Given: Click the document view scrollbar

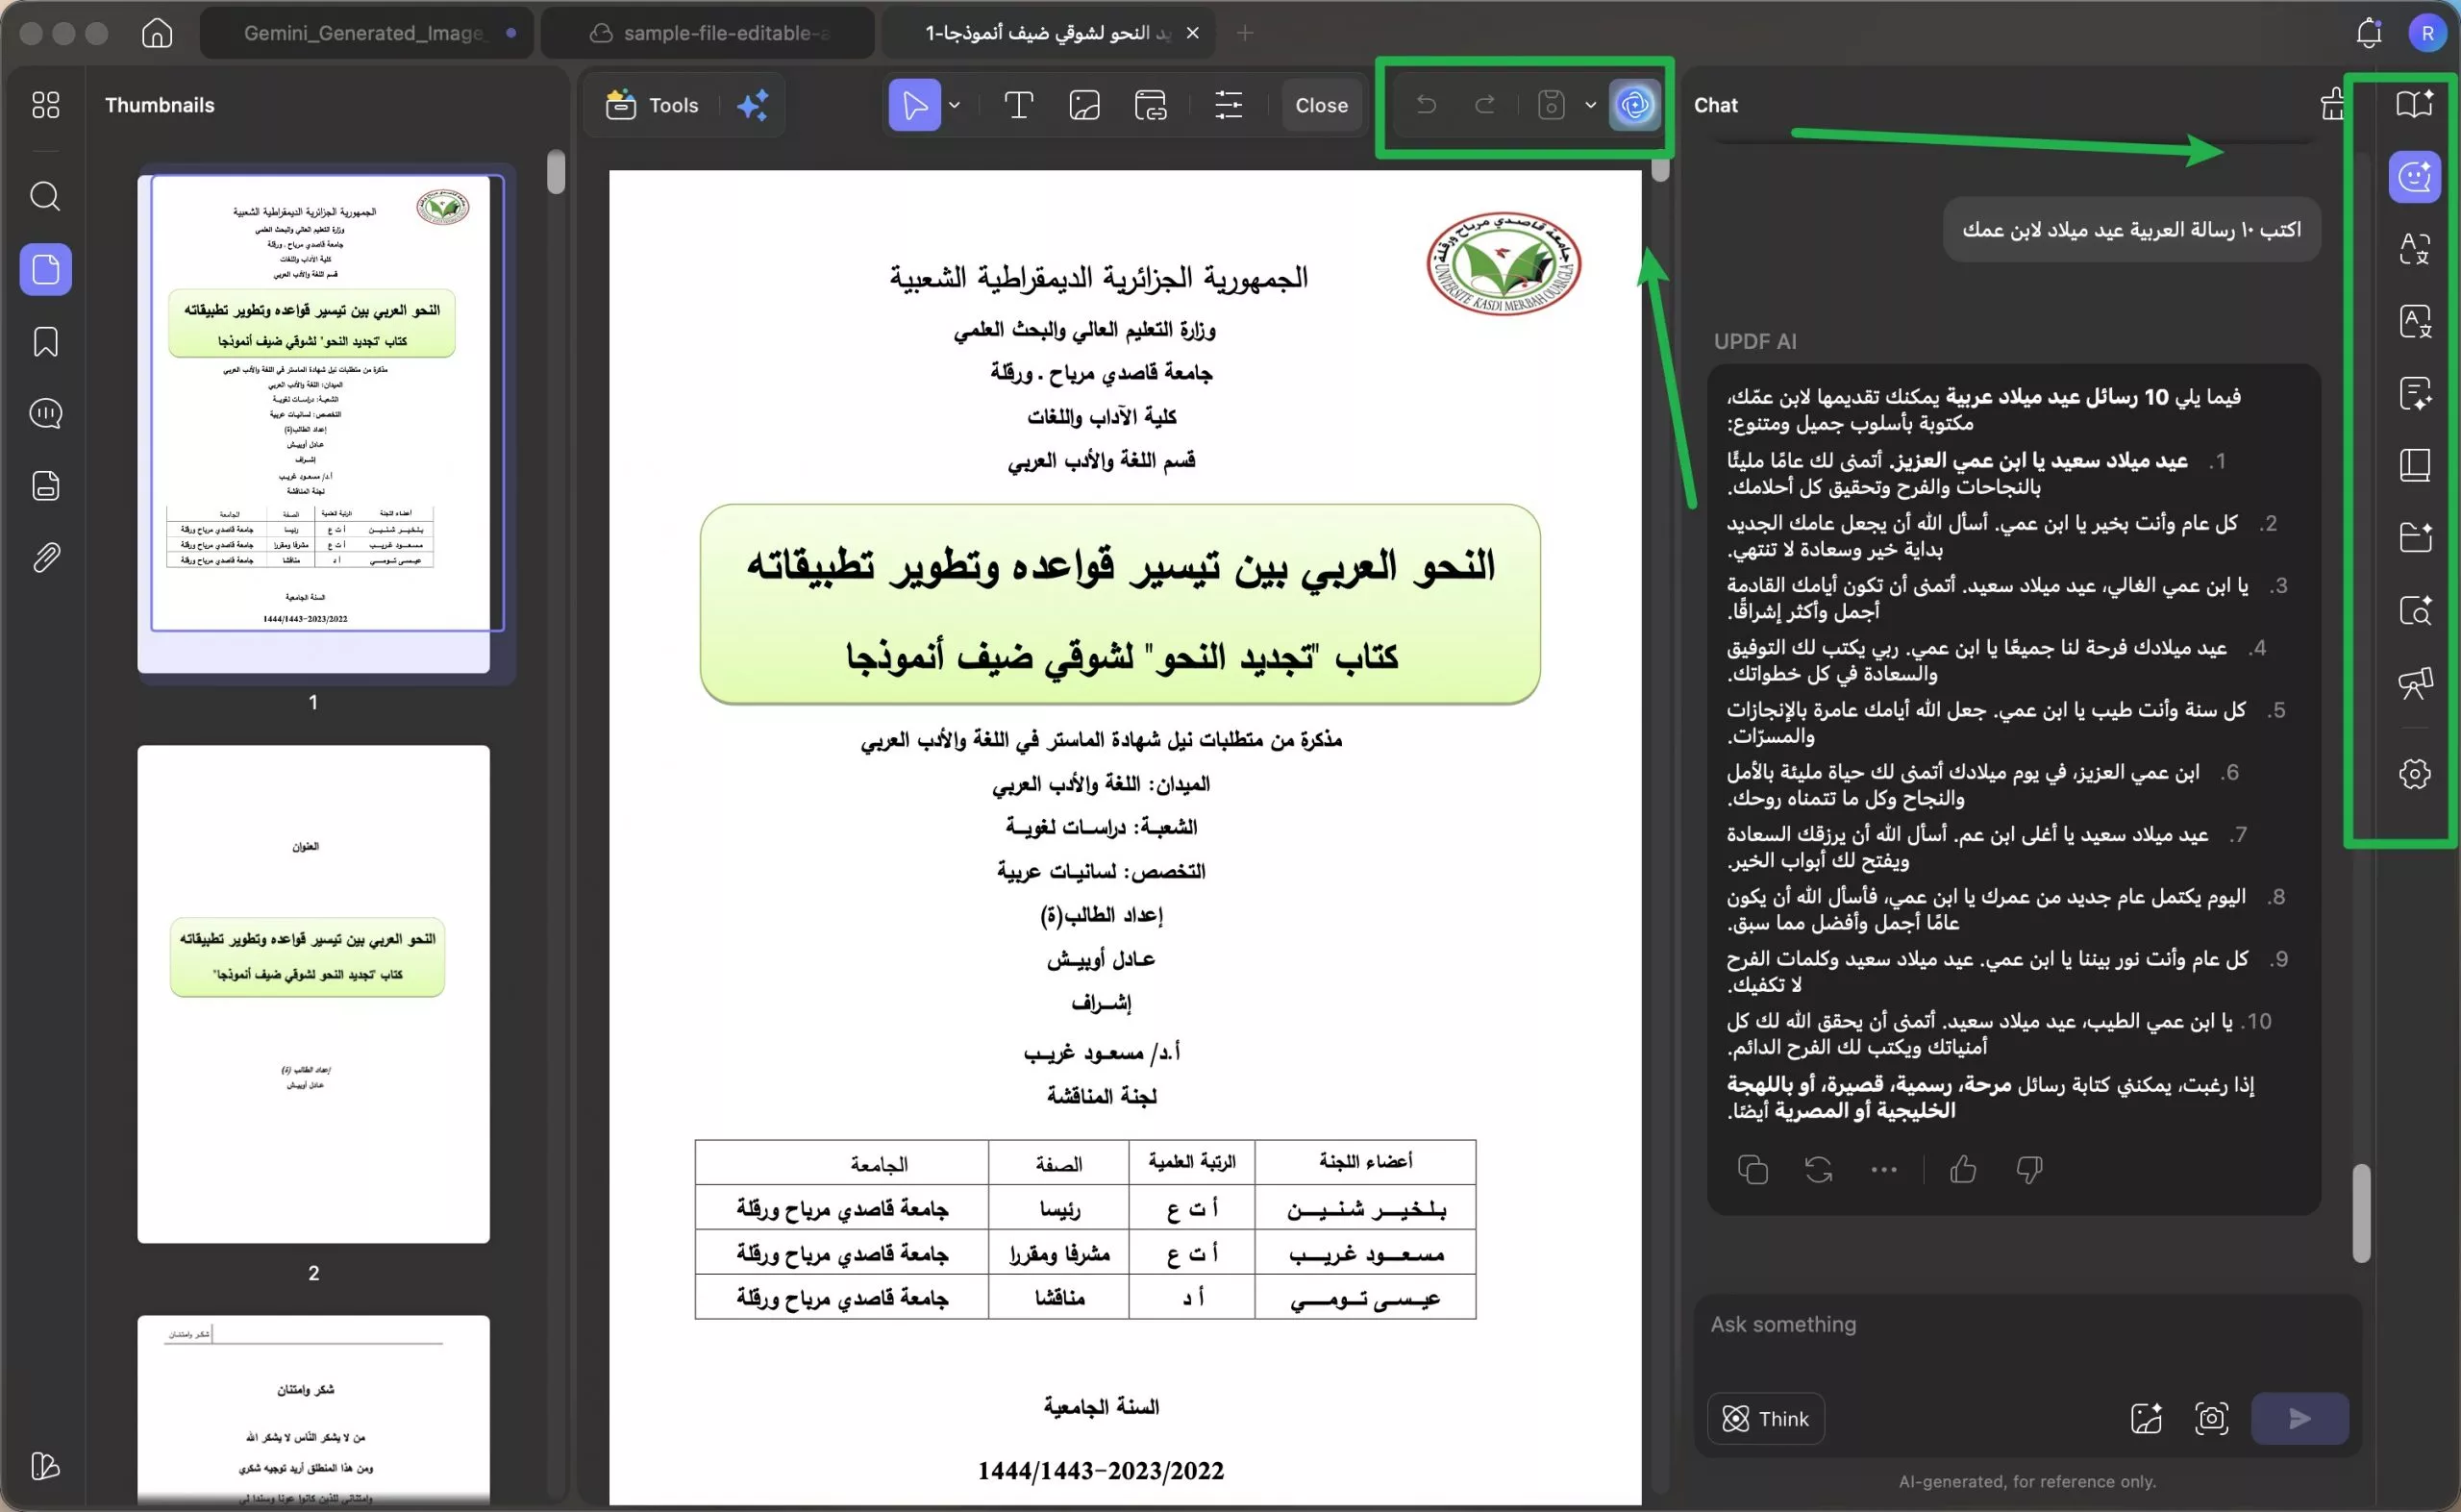Looking at the screenshot, I should [1660, 170].
